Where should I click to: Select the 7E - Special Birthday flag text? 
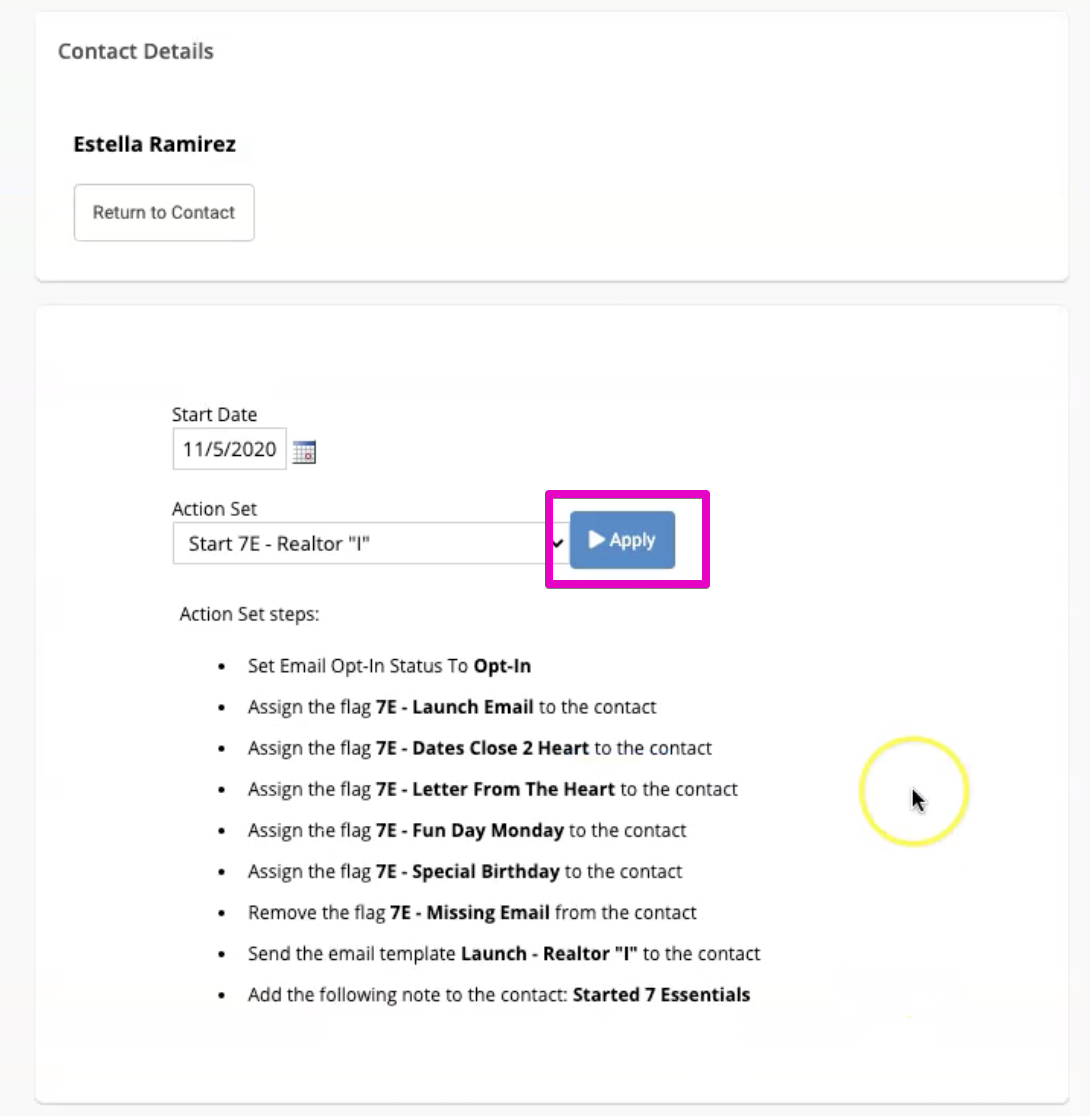point(468,872)
